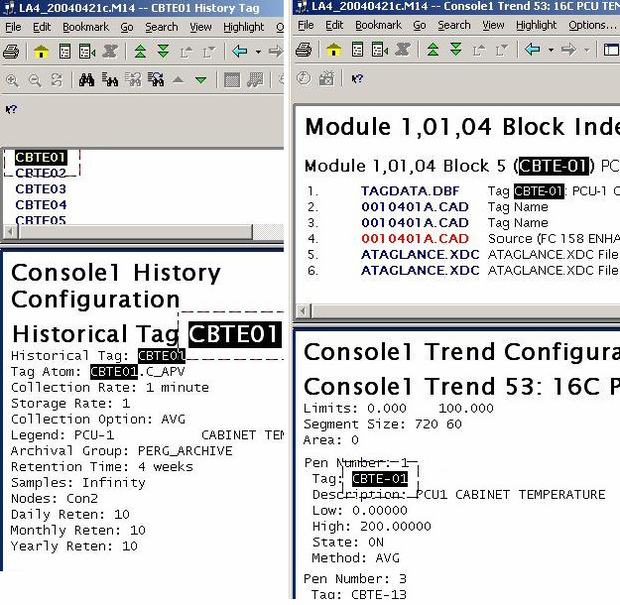Image resolution: width=620 pixels, height=605 pixels.
Task: Open the Back history dropdown in Trend window
Action: [x=550, y=49]
